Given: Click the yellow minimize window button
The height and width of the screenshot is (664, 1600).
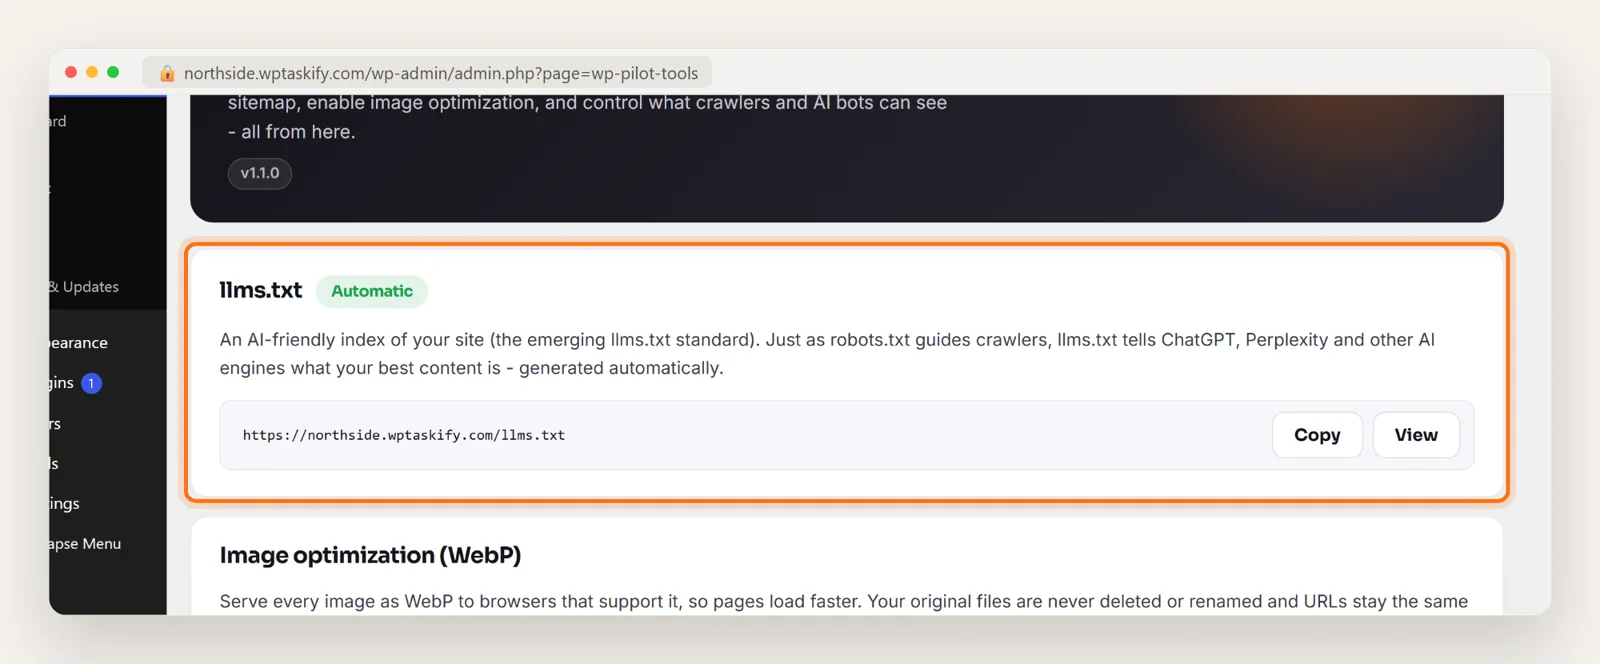Looking at the screenshot, I should click(x=92, y=72).
